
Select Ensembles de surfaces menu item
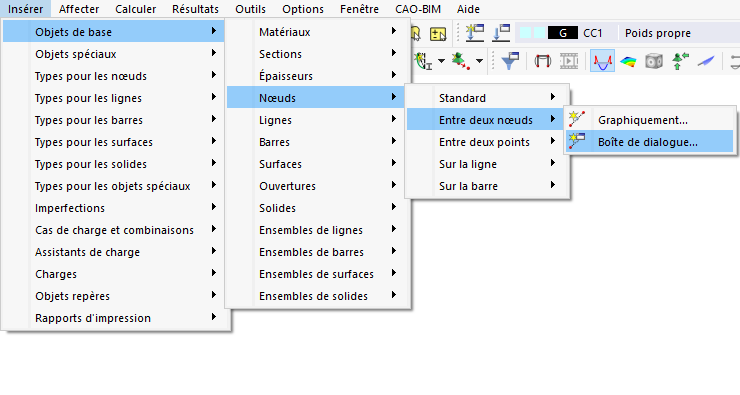pyautogui.click(x=318, y=273)
